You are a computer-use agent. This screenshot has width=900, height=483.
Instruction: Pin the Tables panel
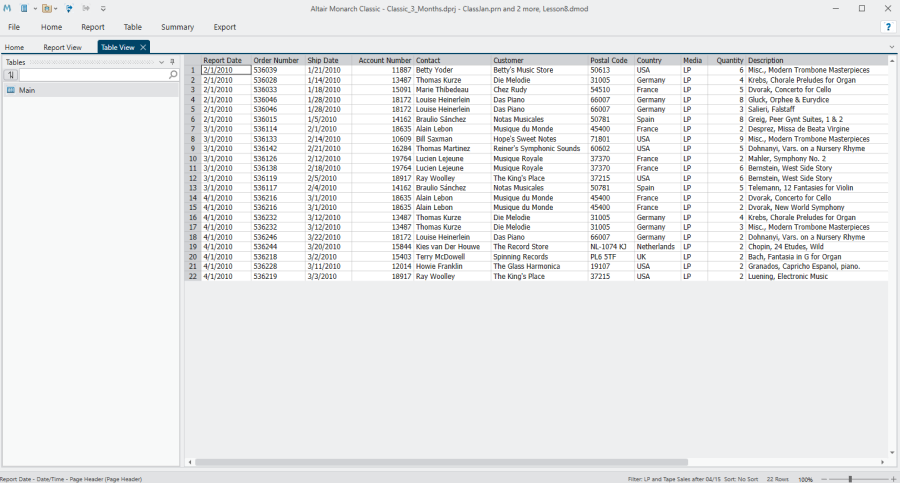[172, 62]
